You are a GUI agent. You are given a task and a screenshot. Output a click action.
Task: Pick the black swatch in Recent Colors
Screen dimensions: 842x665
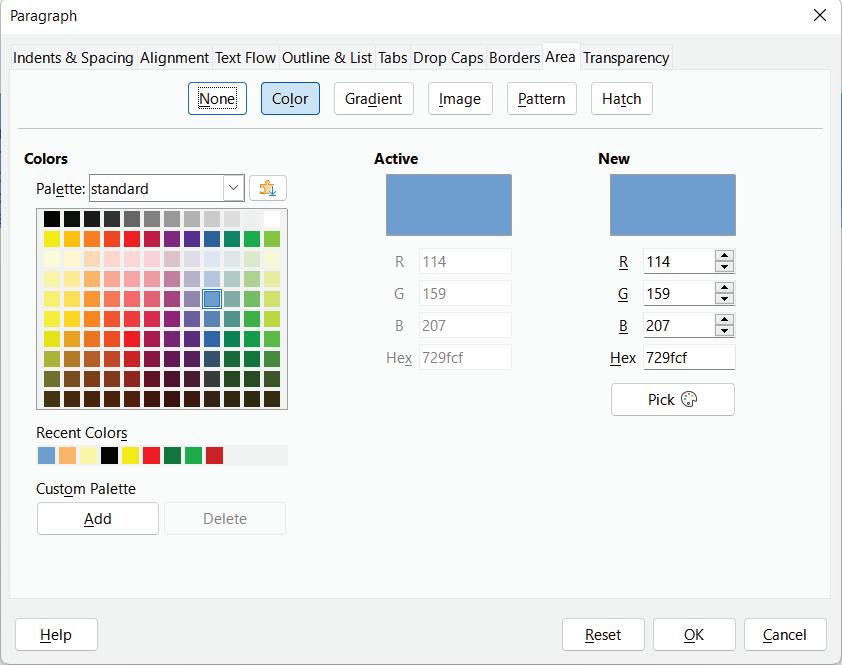[x=109, y=456]
